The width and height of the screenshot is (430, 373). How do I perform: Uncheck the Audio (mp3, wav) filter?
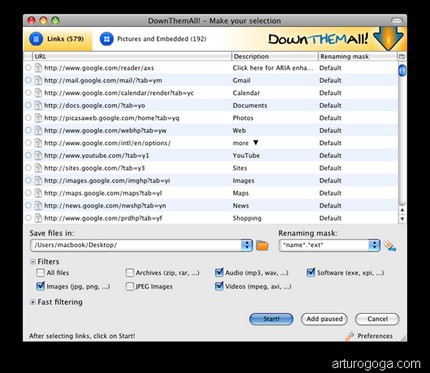[219, 273]
